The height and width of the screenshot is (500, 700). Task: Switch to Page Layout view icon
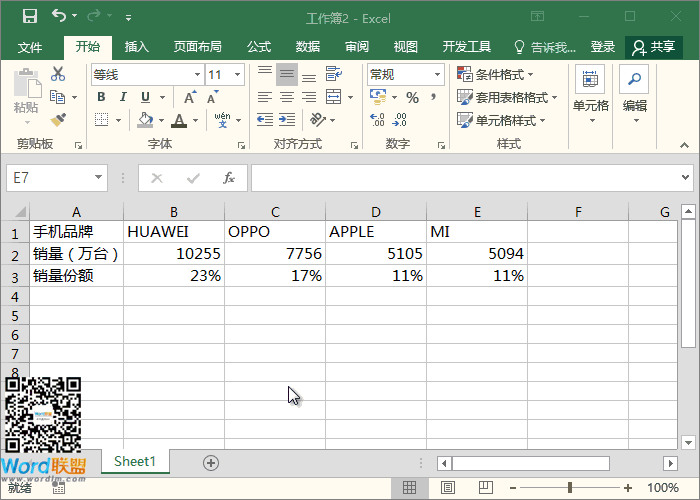[448, 488]
